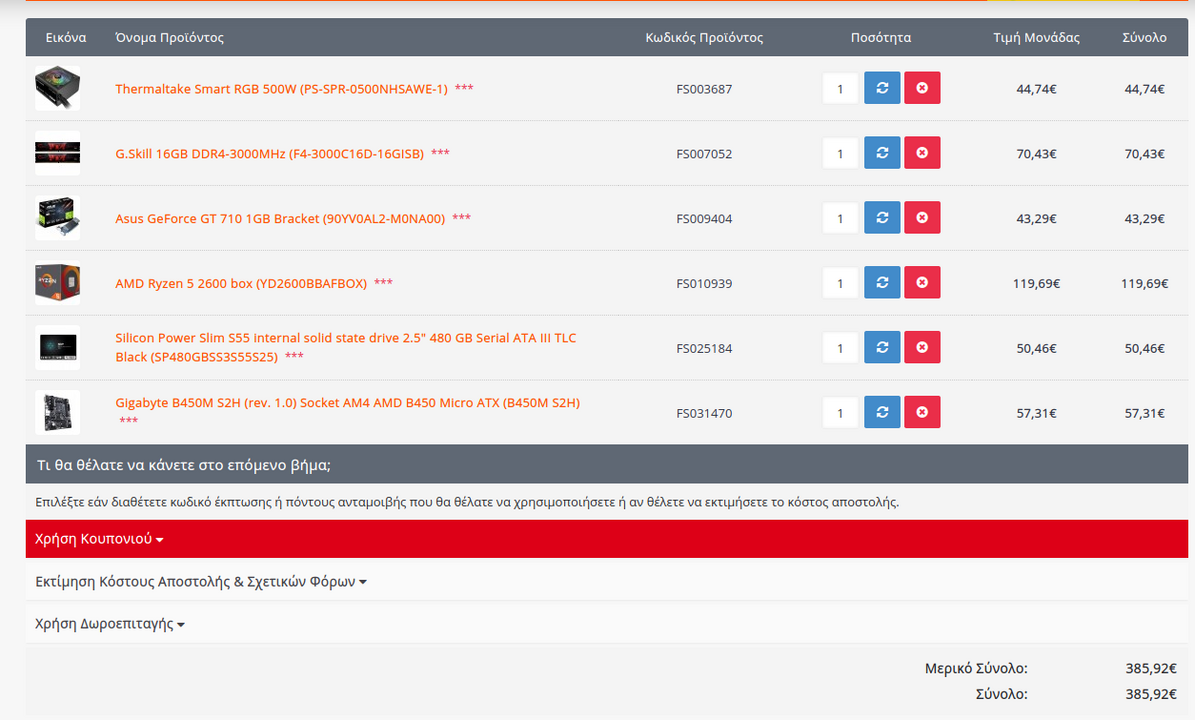Open Gigabyte B450M S2H product link
1195x720 pixels.
coord(348,403)
